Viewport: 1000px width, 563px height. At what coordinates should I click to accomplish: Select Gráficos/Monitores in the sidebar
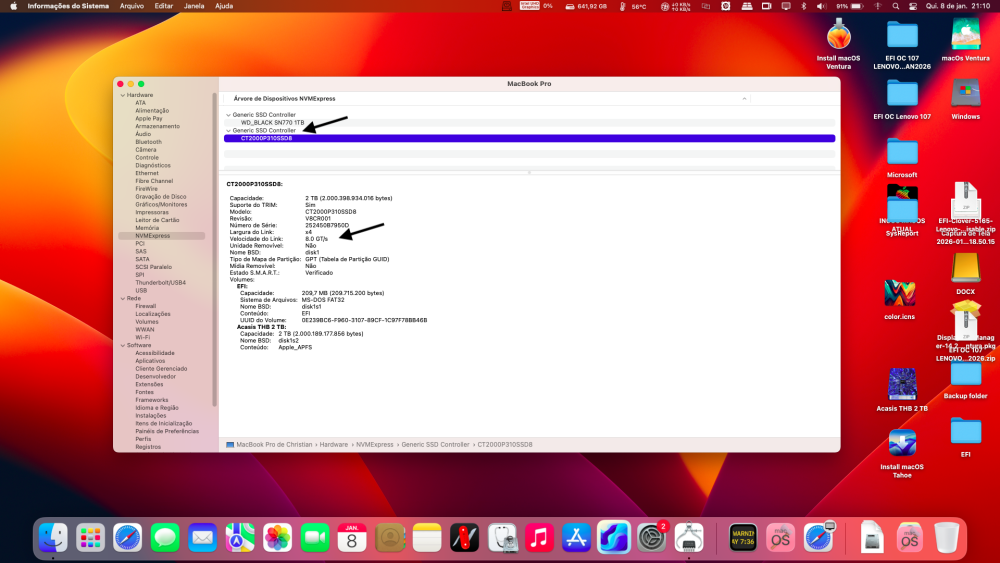coord(161,205)
